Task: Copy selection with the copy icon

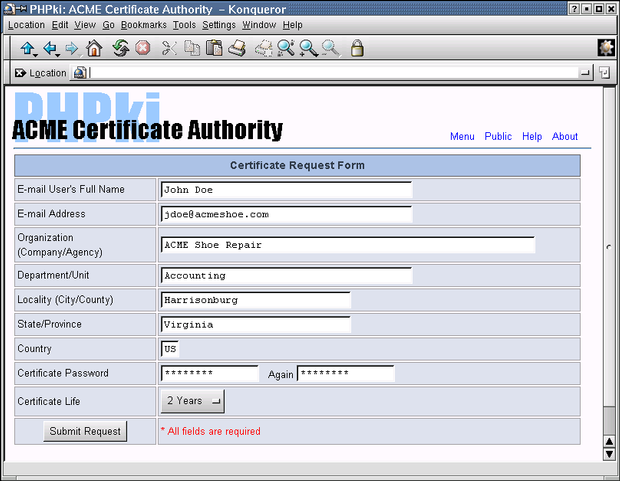Action: 192,48
